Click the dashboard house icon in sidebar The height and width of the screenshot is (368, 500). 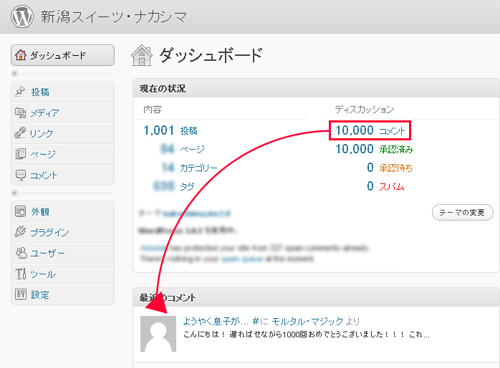click(21, 55)
